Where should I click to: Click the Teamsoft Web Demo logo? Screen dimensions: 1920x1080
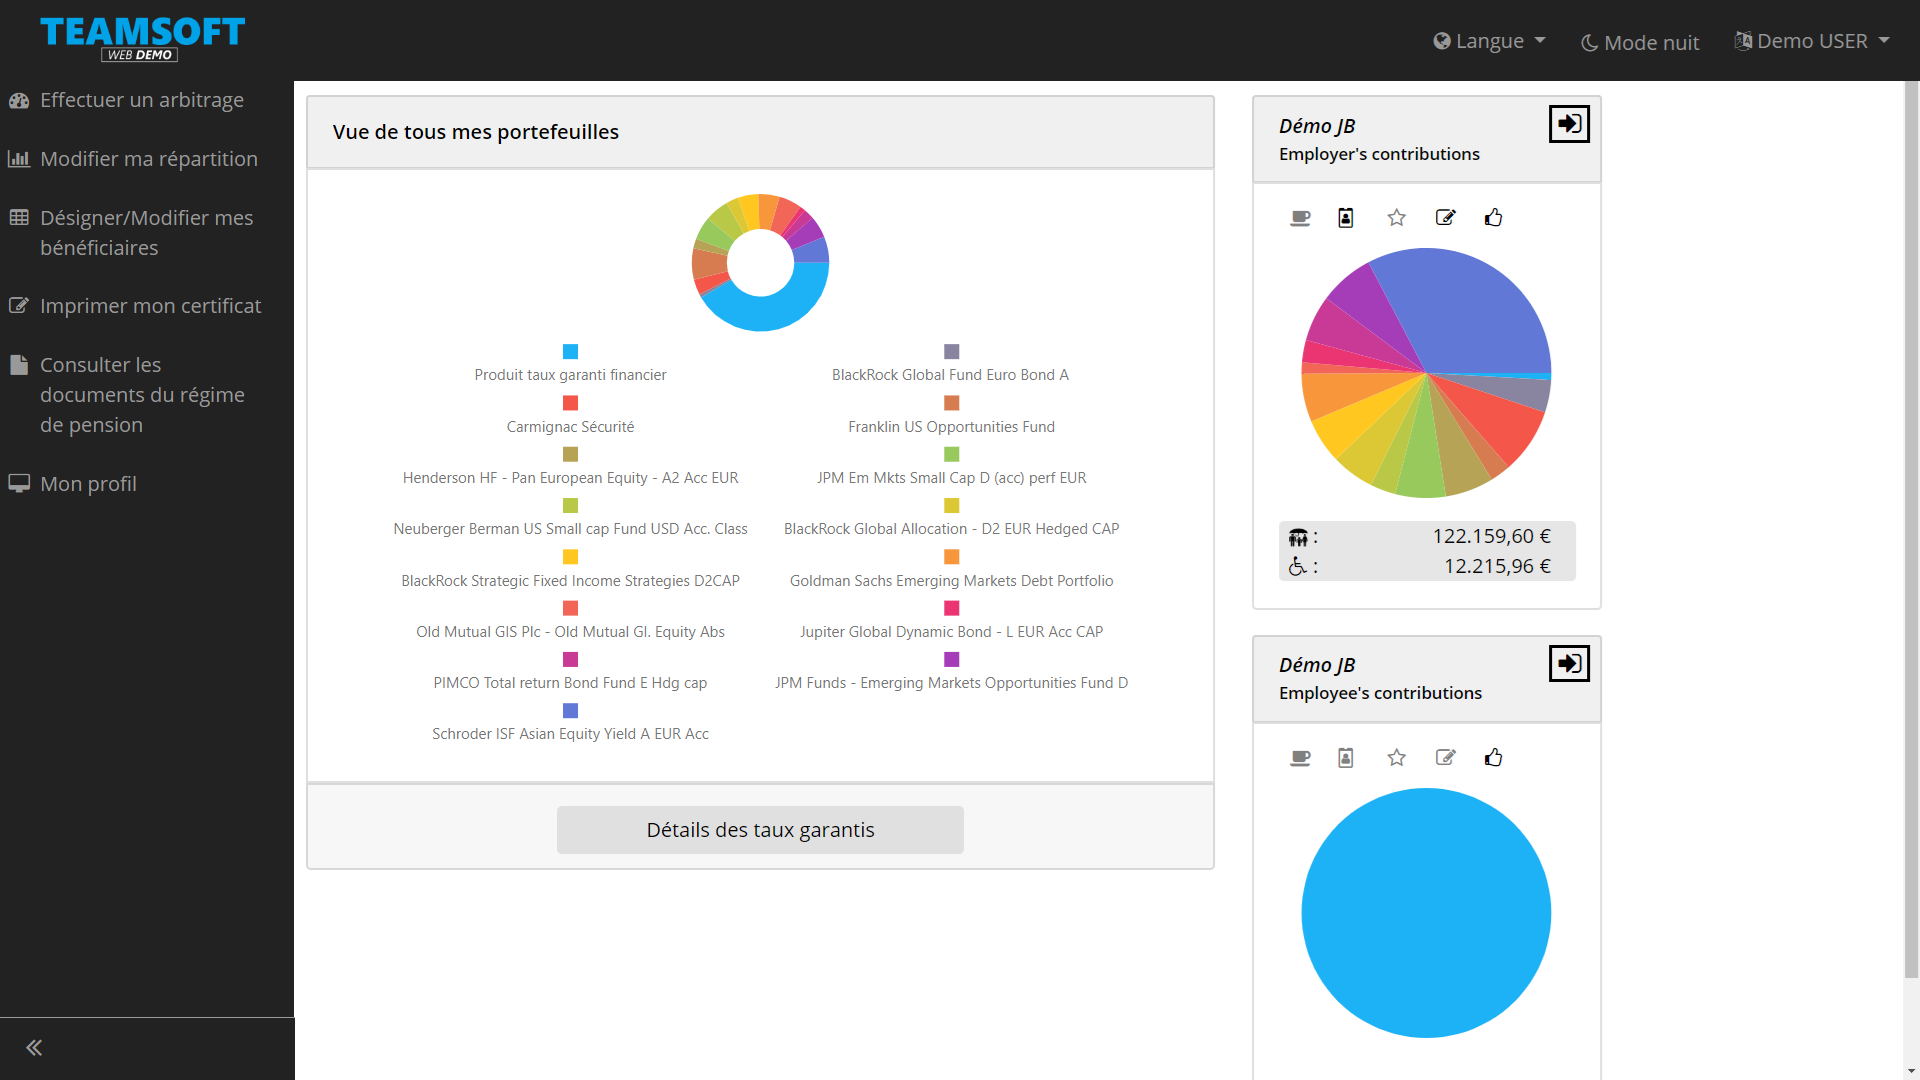142,39
